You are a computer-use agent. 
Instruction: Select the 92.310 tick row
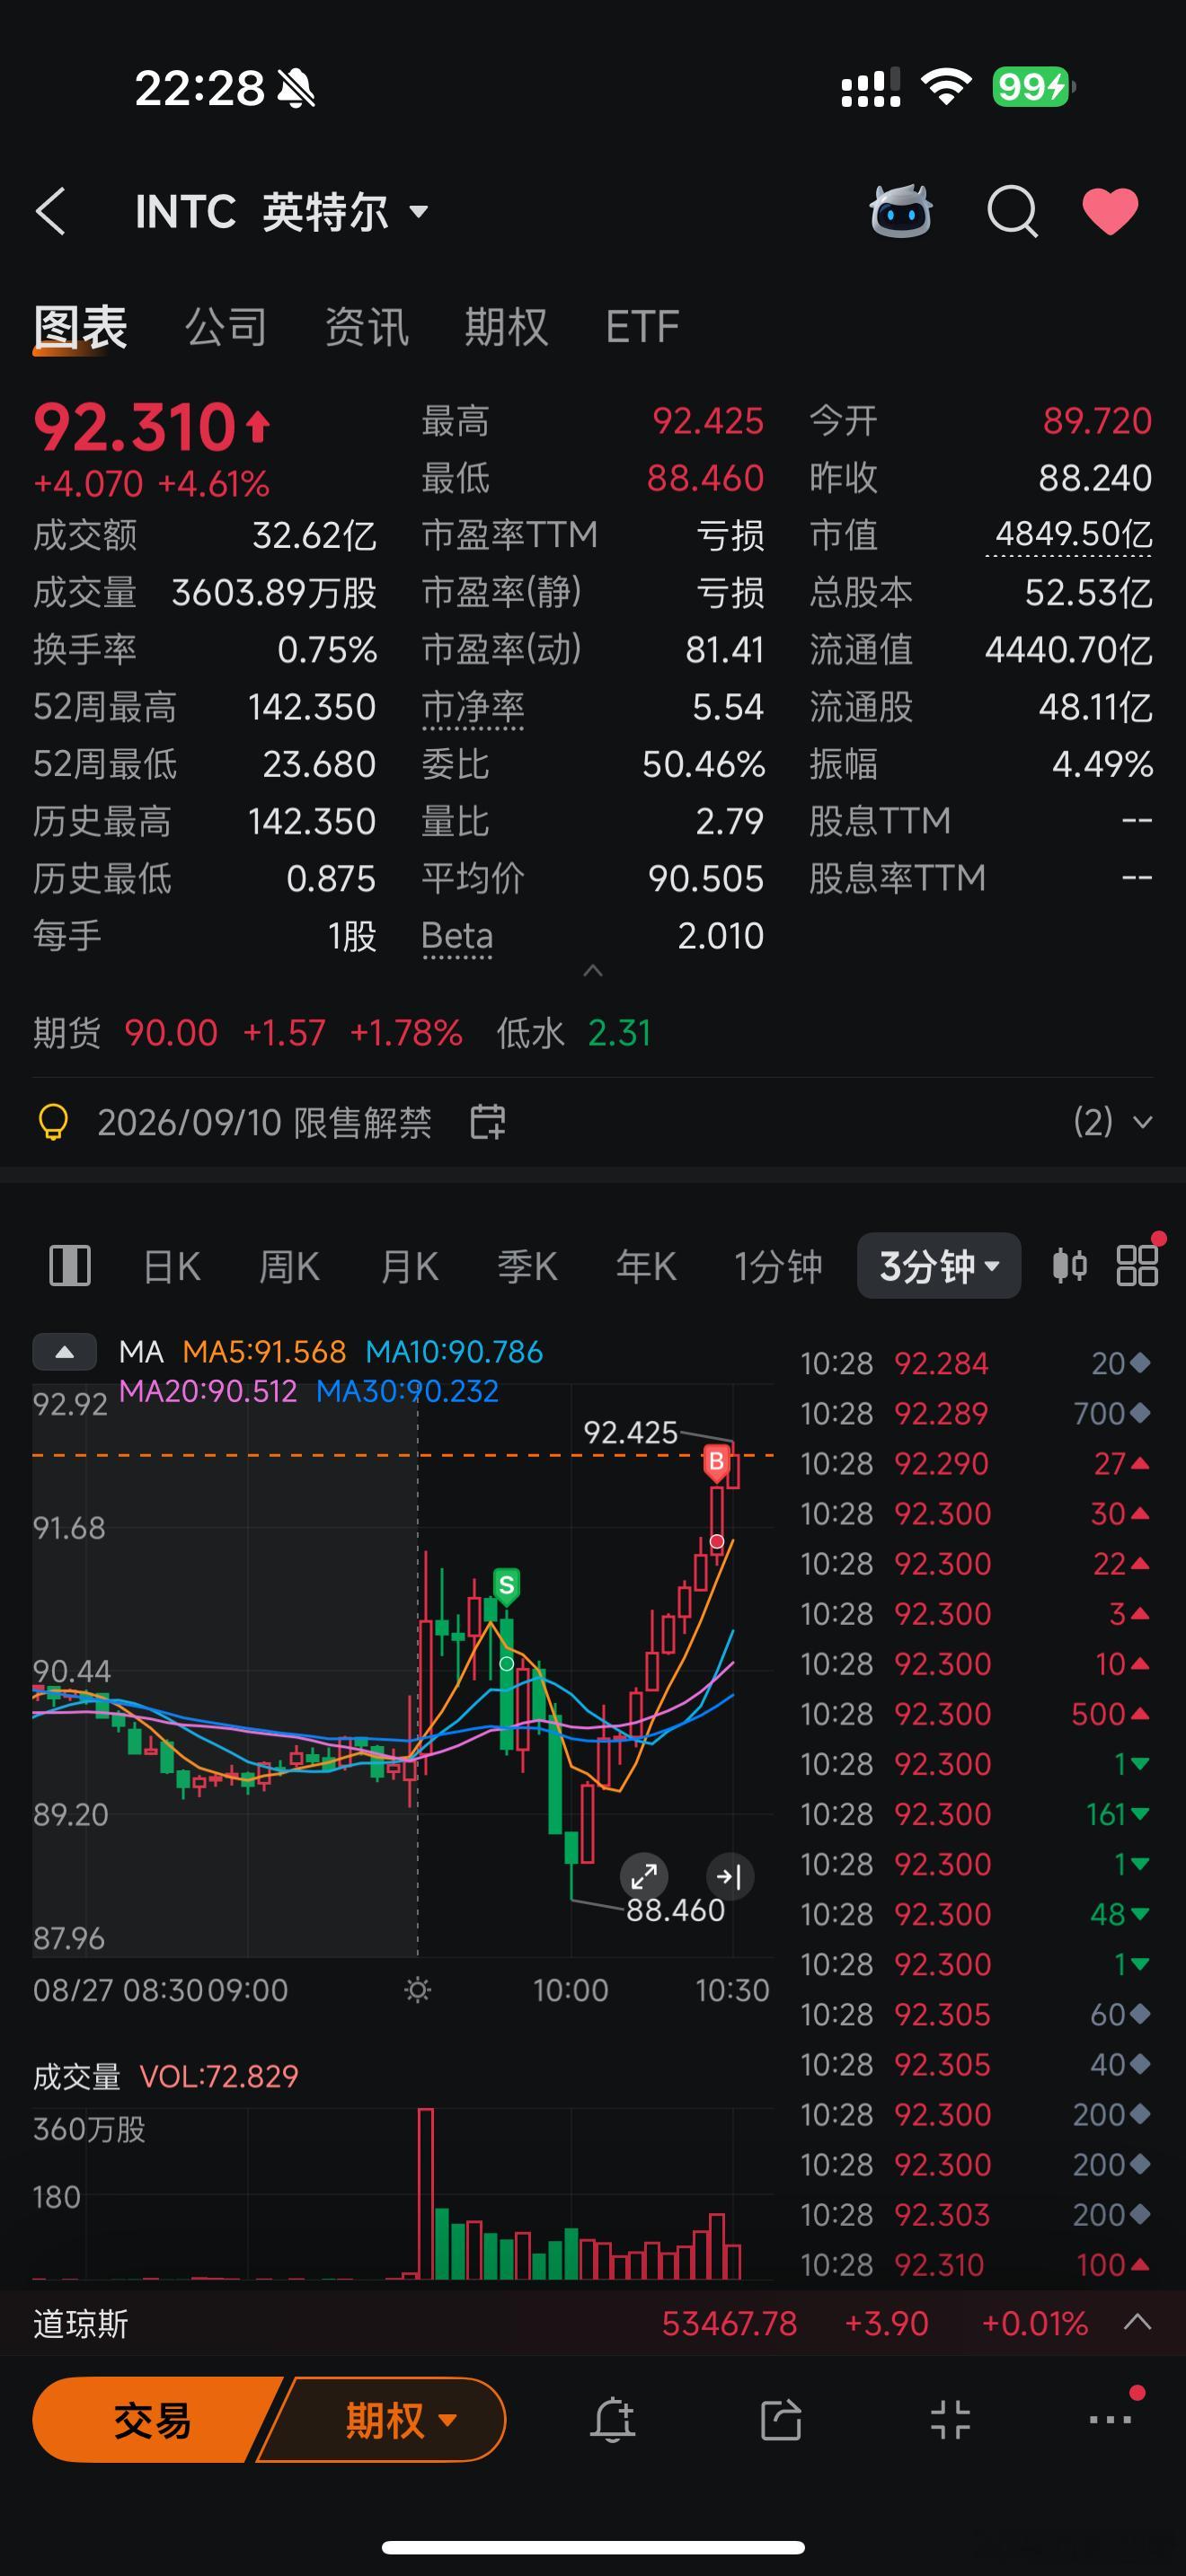(x=976, y=2265)
